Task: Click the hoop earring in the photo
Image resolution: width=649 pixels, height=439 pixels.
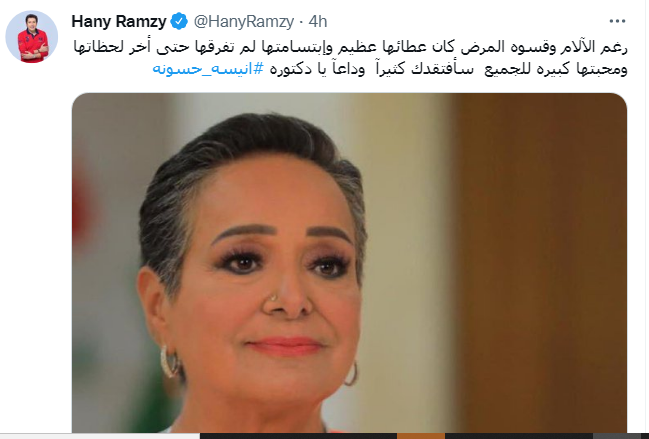Action: [170, 362]
